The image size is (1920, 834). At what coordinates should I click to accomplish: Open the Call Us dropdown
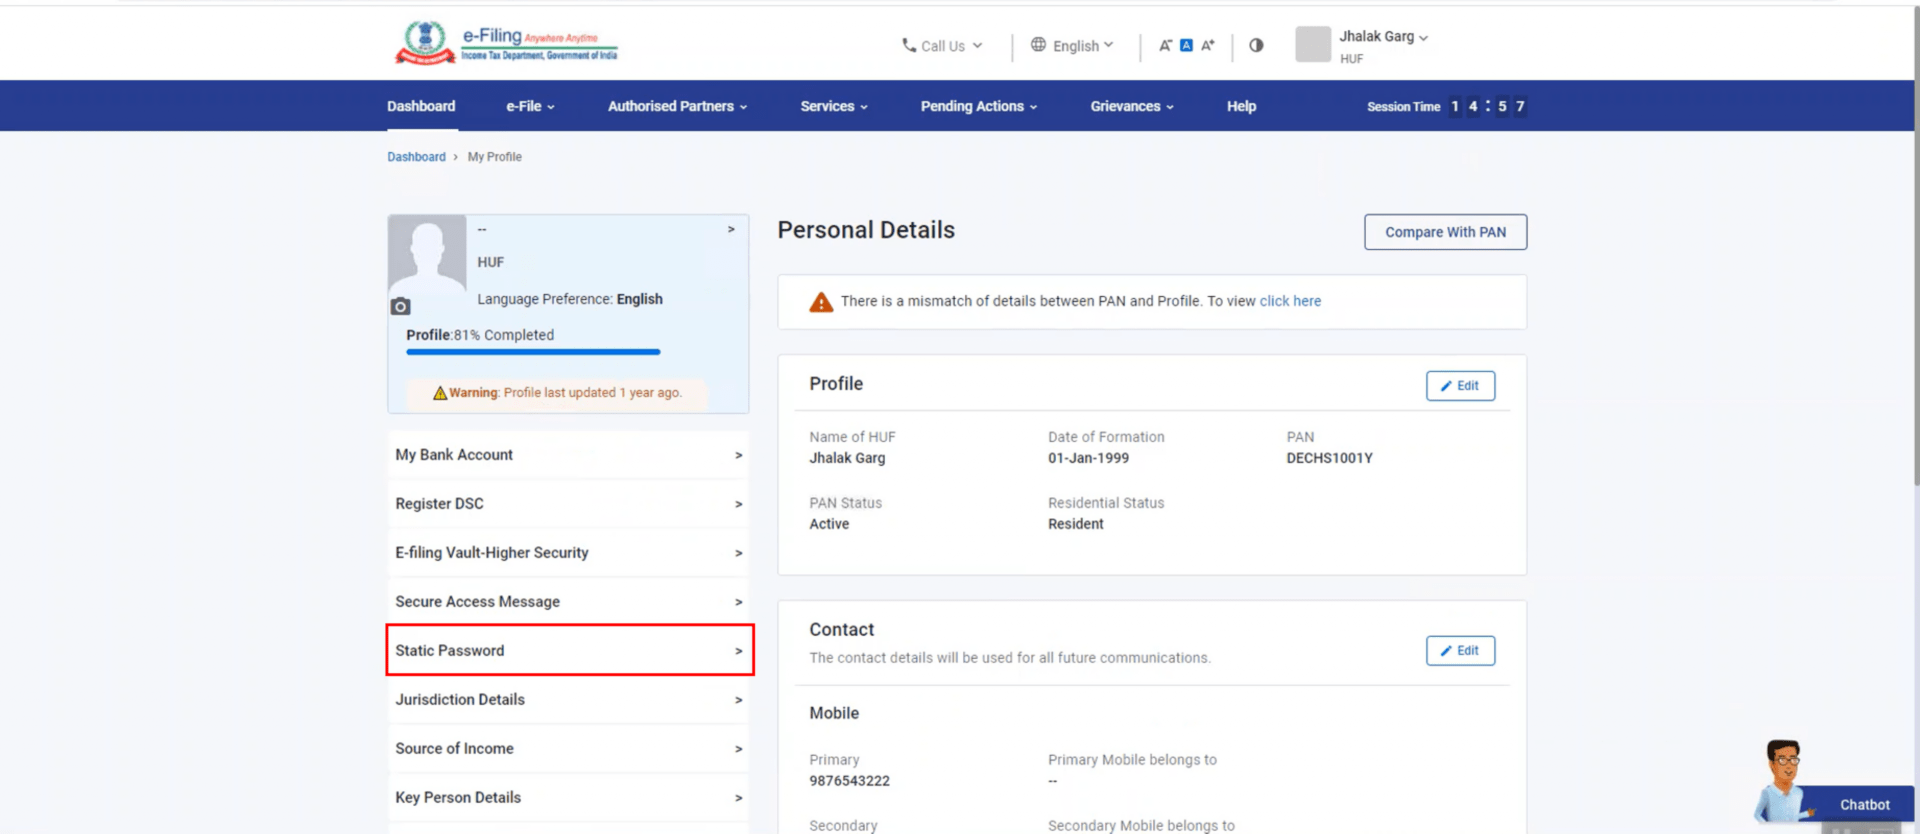tap(942, 46)
